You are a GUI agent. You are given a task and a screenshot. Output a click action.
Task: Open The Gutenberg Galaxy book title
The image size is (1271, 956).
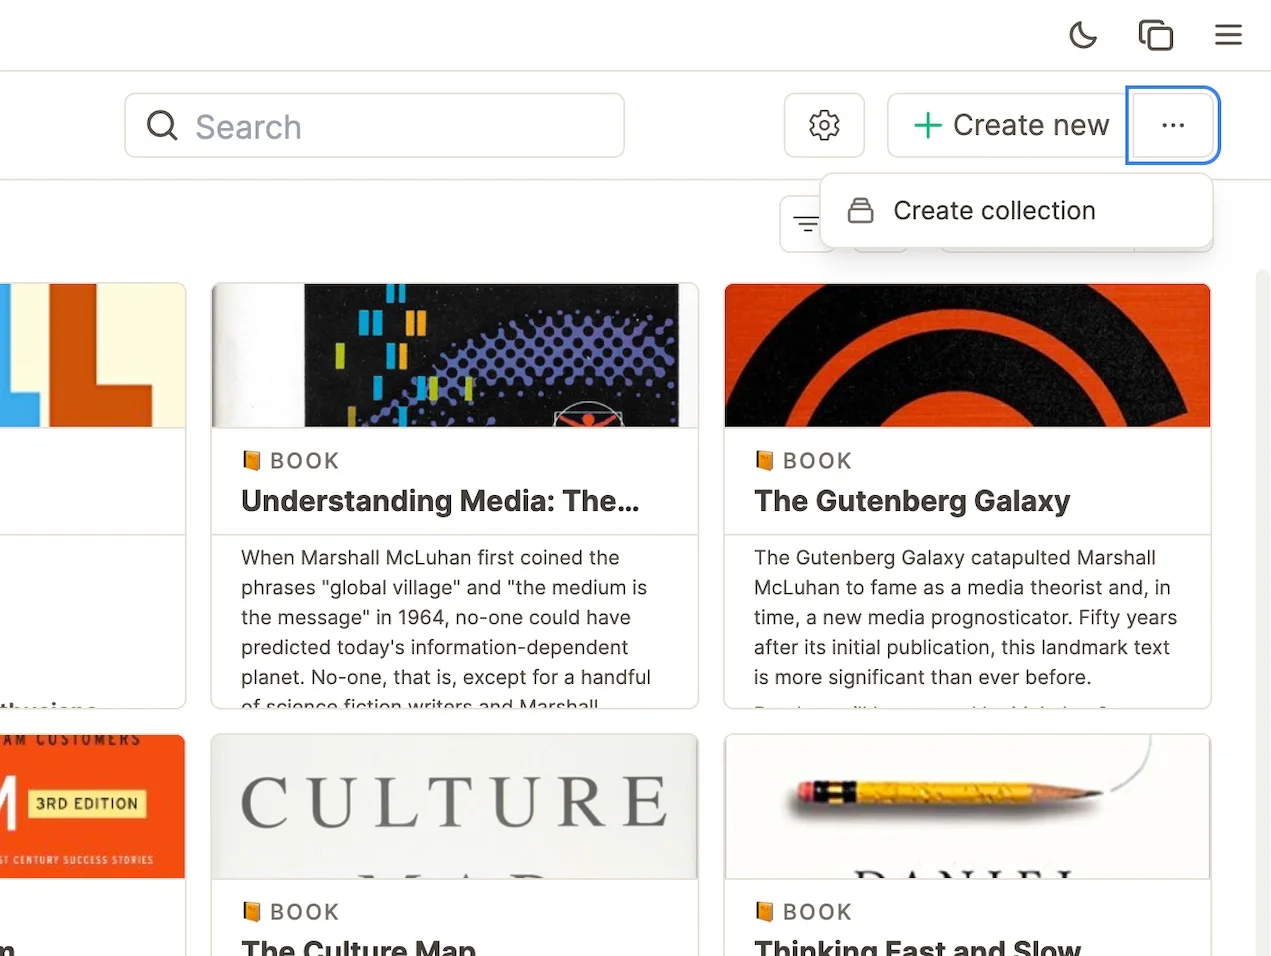[x=911, y=501]
